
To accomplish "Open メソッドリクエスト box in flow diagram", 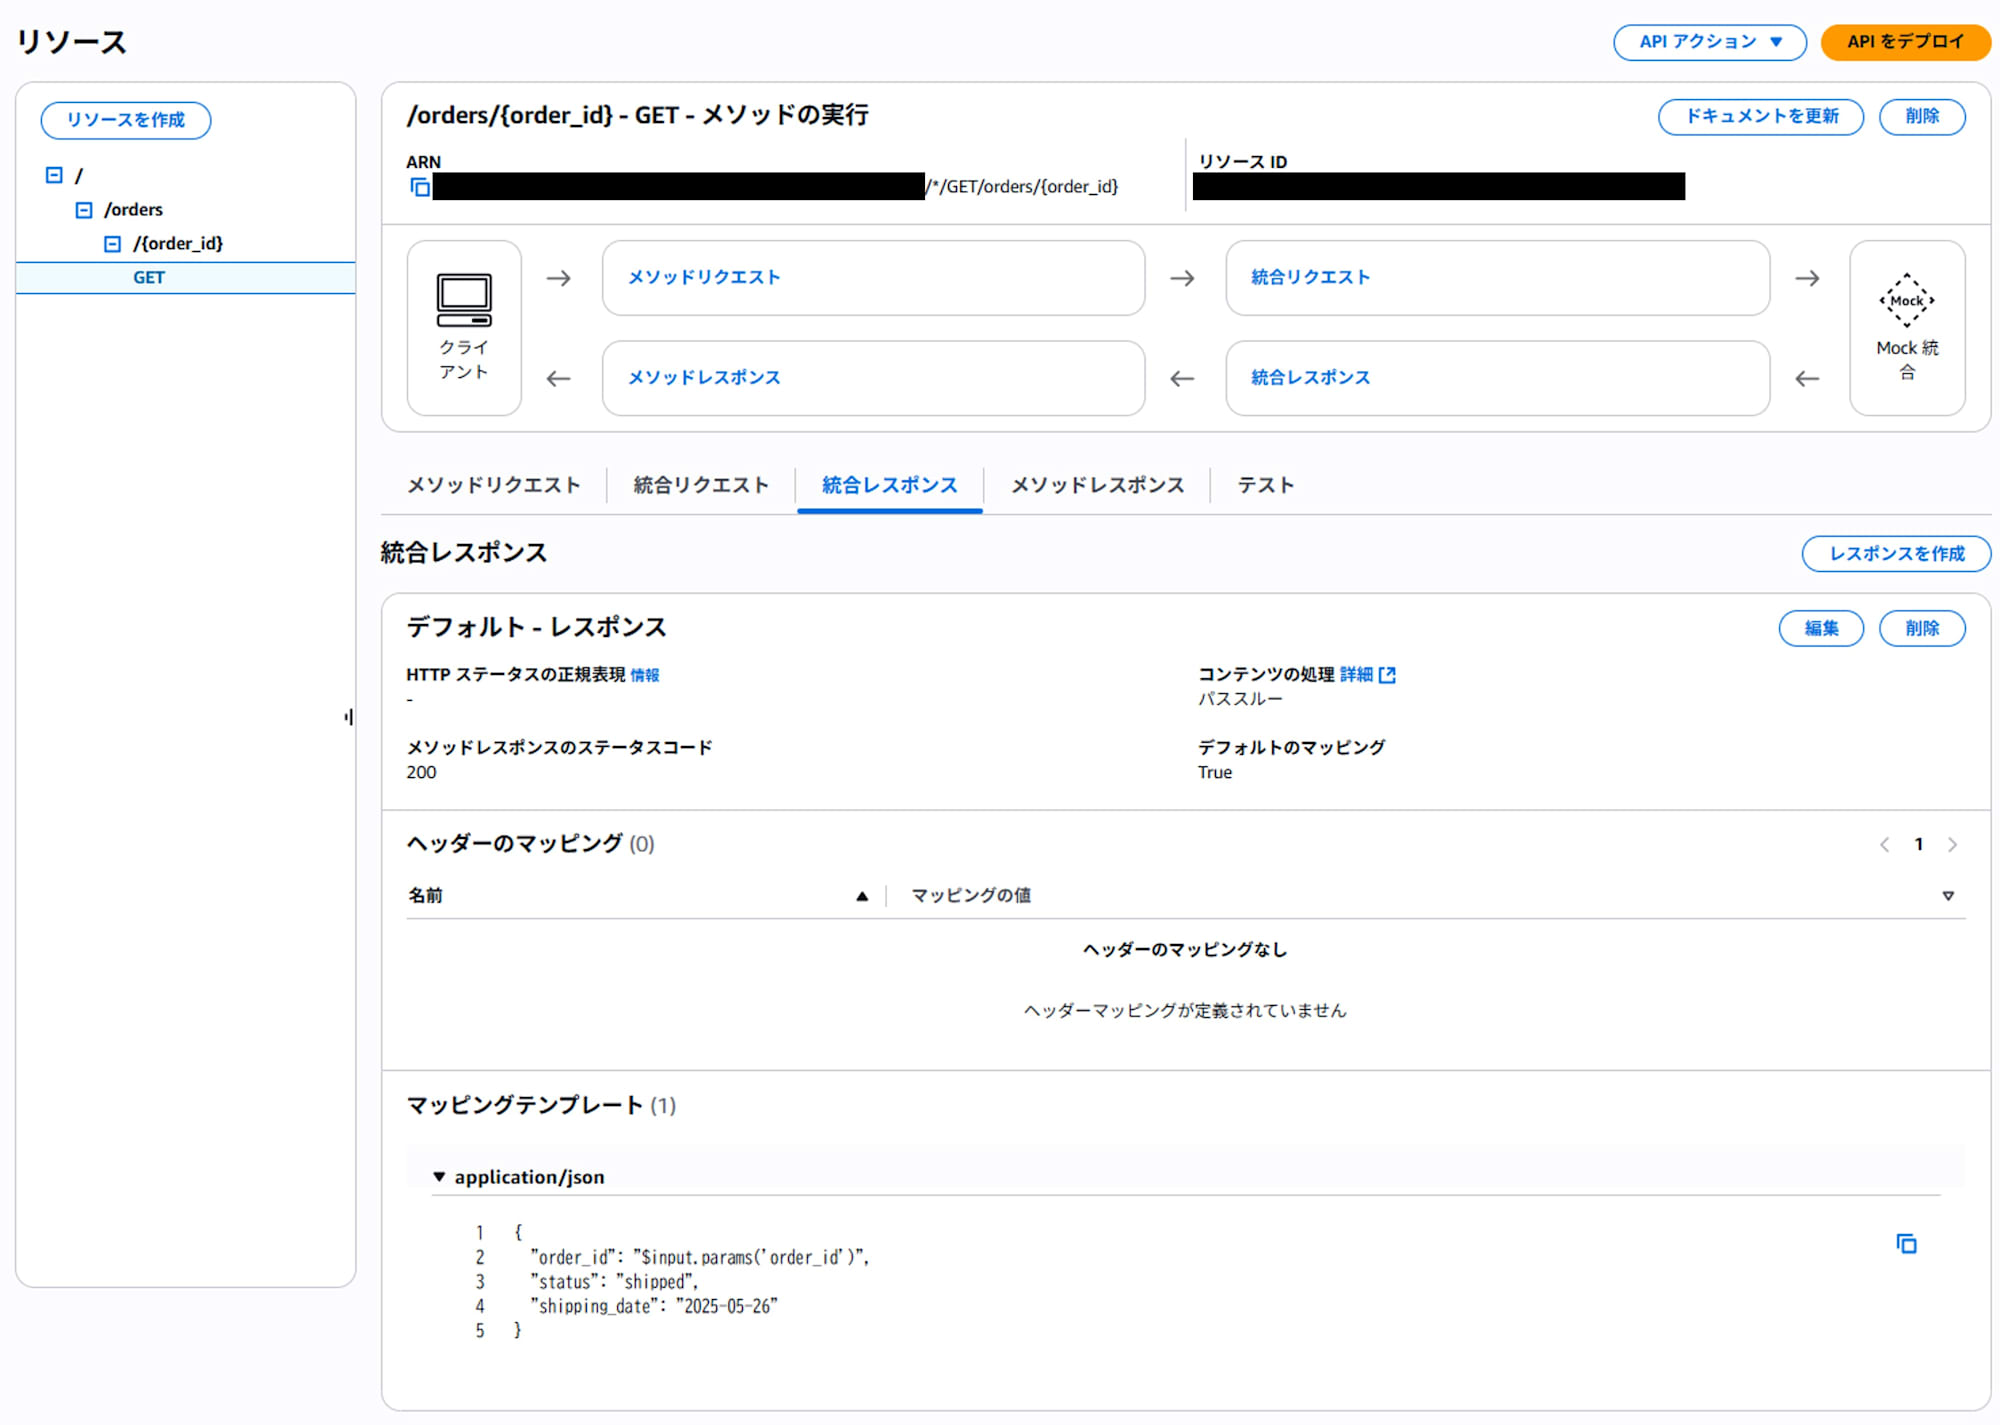I will (x=873, y=278).
